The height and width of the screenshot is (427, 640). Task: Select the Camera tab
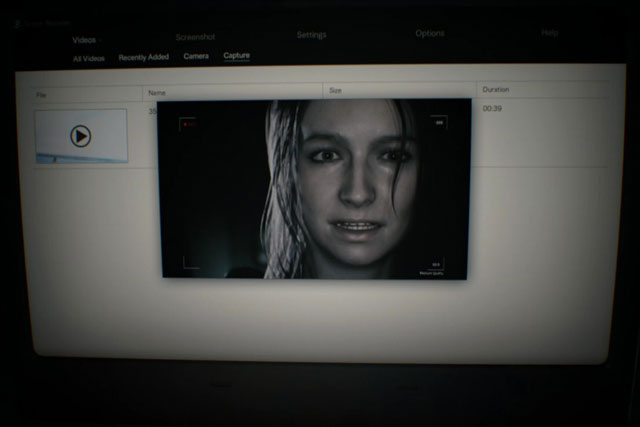196,56
